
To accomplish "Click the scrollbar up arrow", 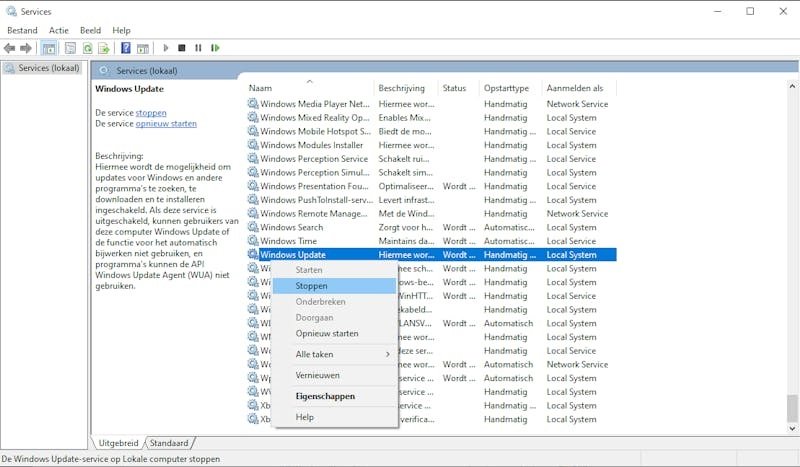I will [x=792, y=86].
